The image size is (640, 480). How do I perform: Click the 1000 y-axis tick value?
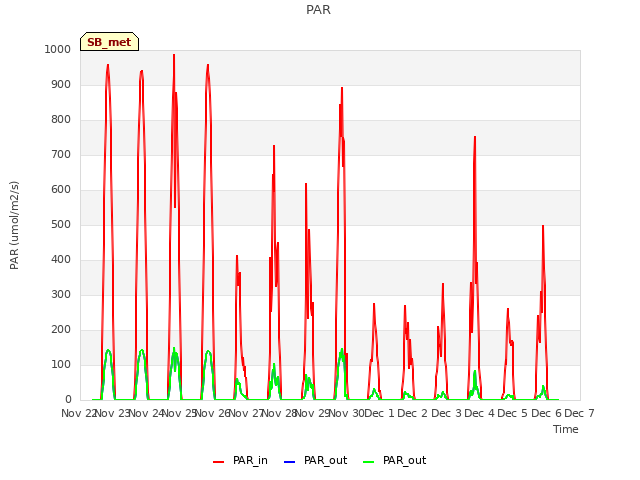pyautogui.click(x=58, y=49)
